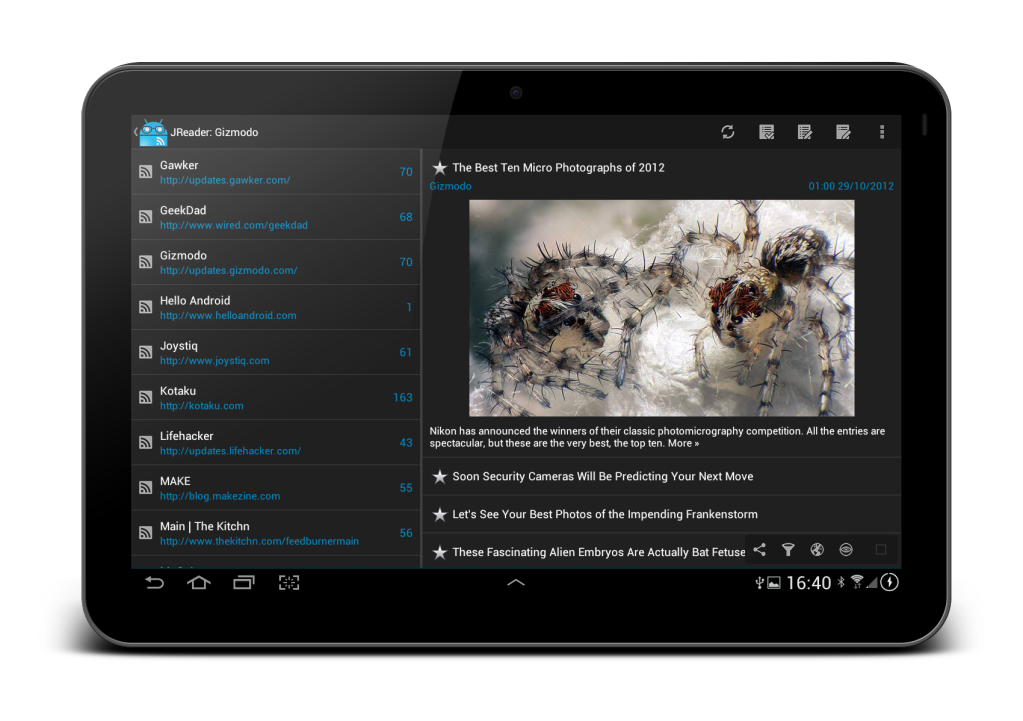
Task: Open the Kotaku feed
Action: (276, 397)
